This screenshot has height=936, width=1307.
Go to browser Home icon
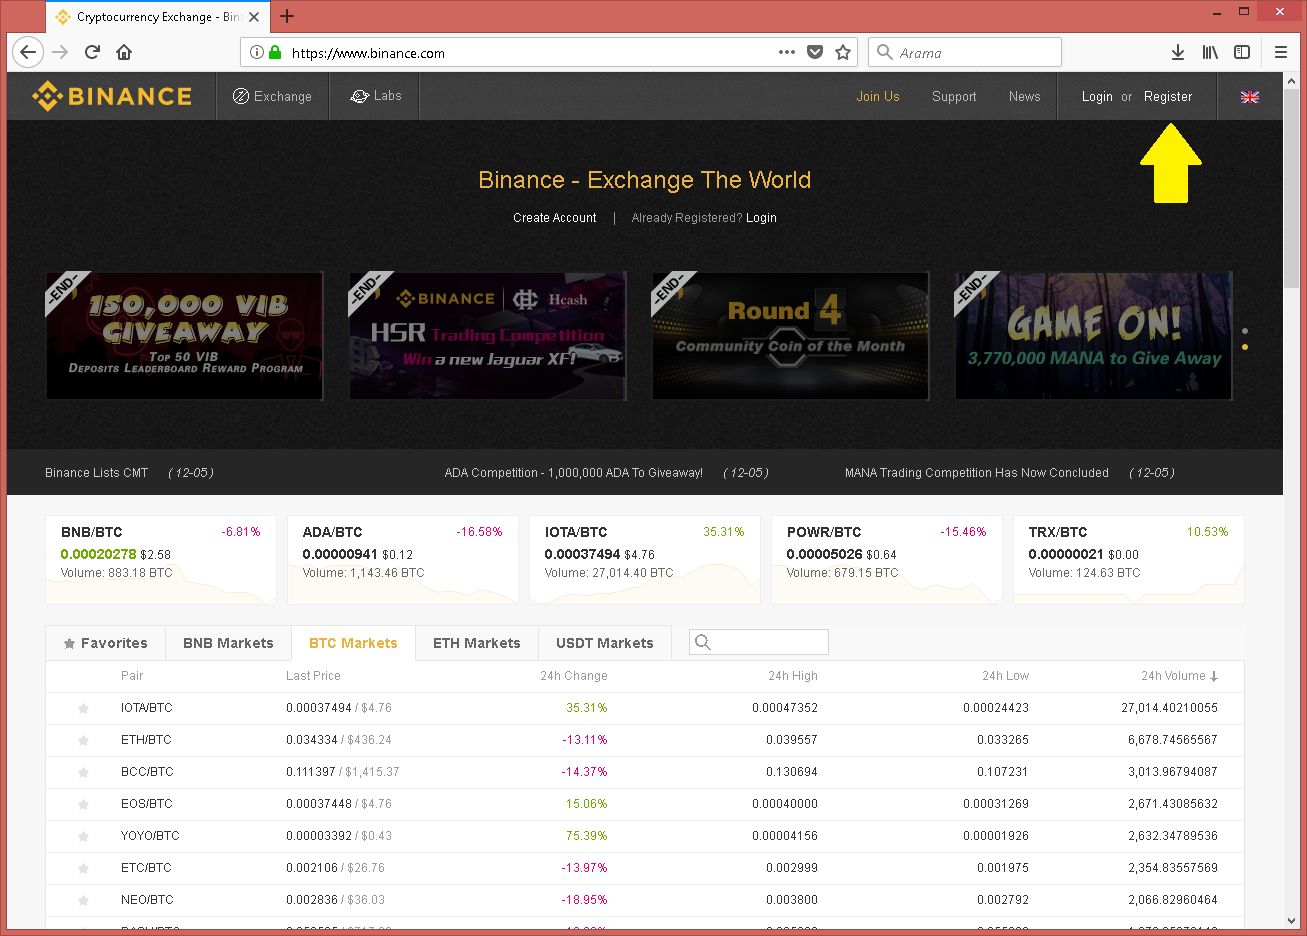point(124,52)
